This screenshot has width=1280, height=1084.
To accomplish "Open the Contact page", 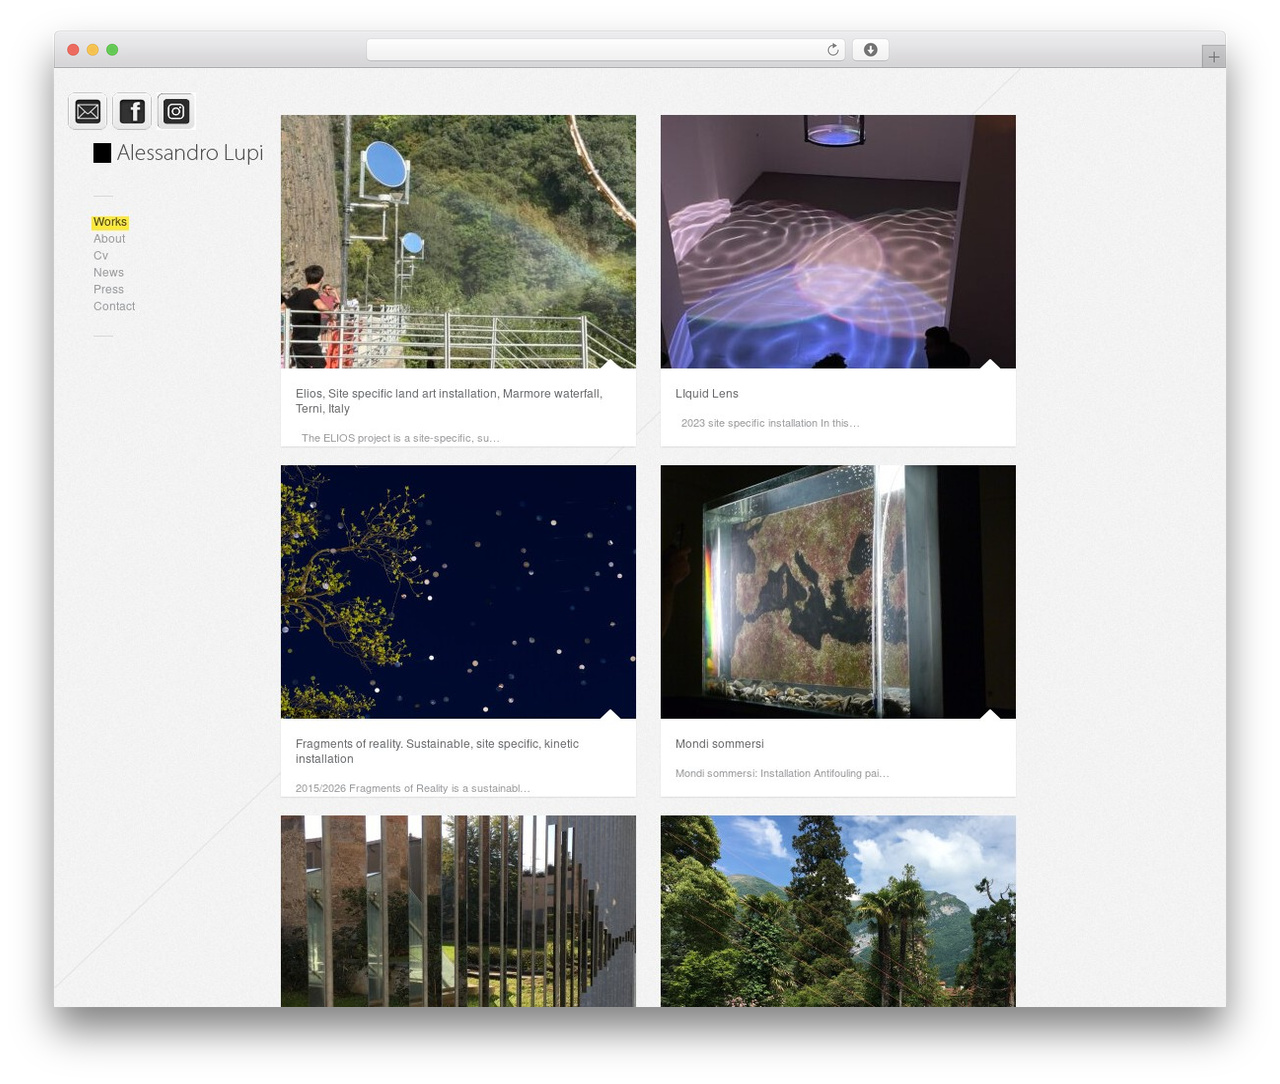I will click(x=114, y=307).
